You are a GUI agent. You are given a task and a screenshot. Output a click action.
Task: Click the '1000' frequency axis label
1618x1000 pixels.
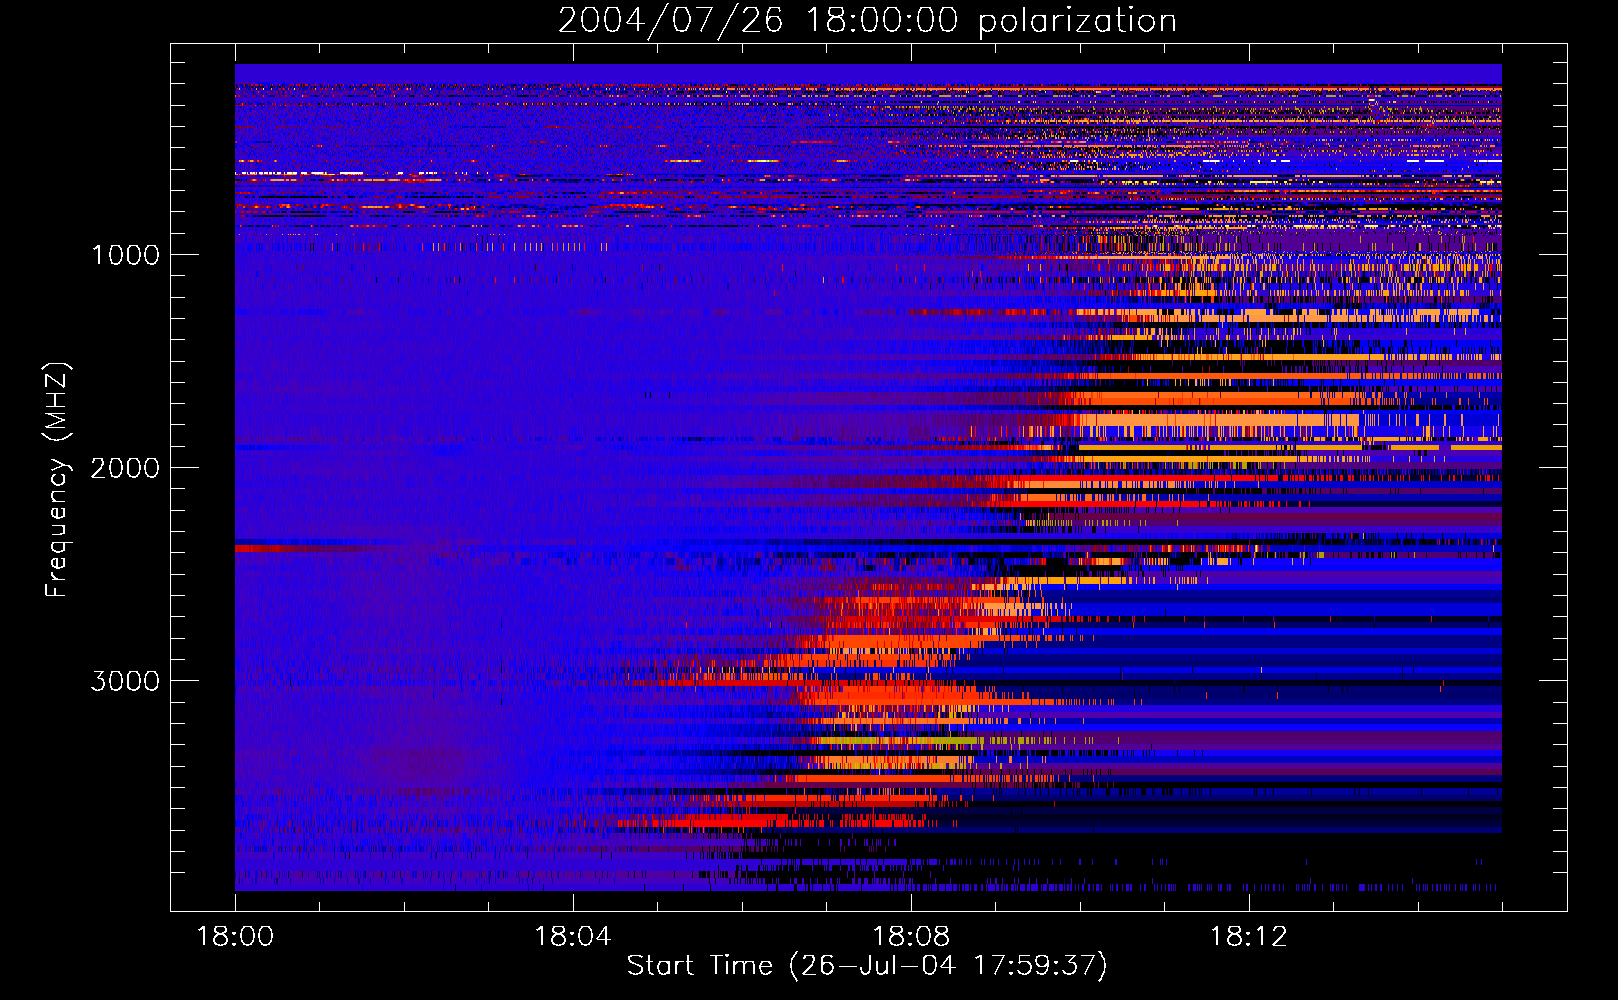(x=125, y=255)
